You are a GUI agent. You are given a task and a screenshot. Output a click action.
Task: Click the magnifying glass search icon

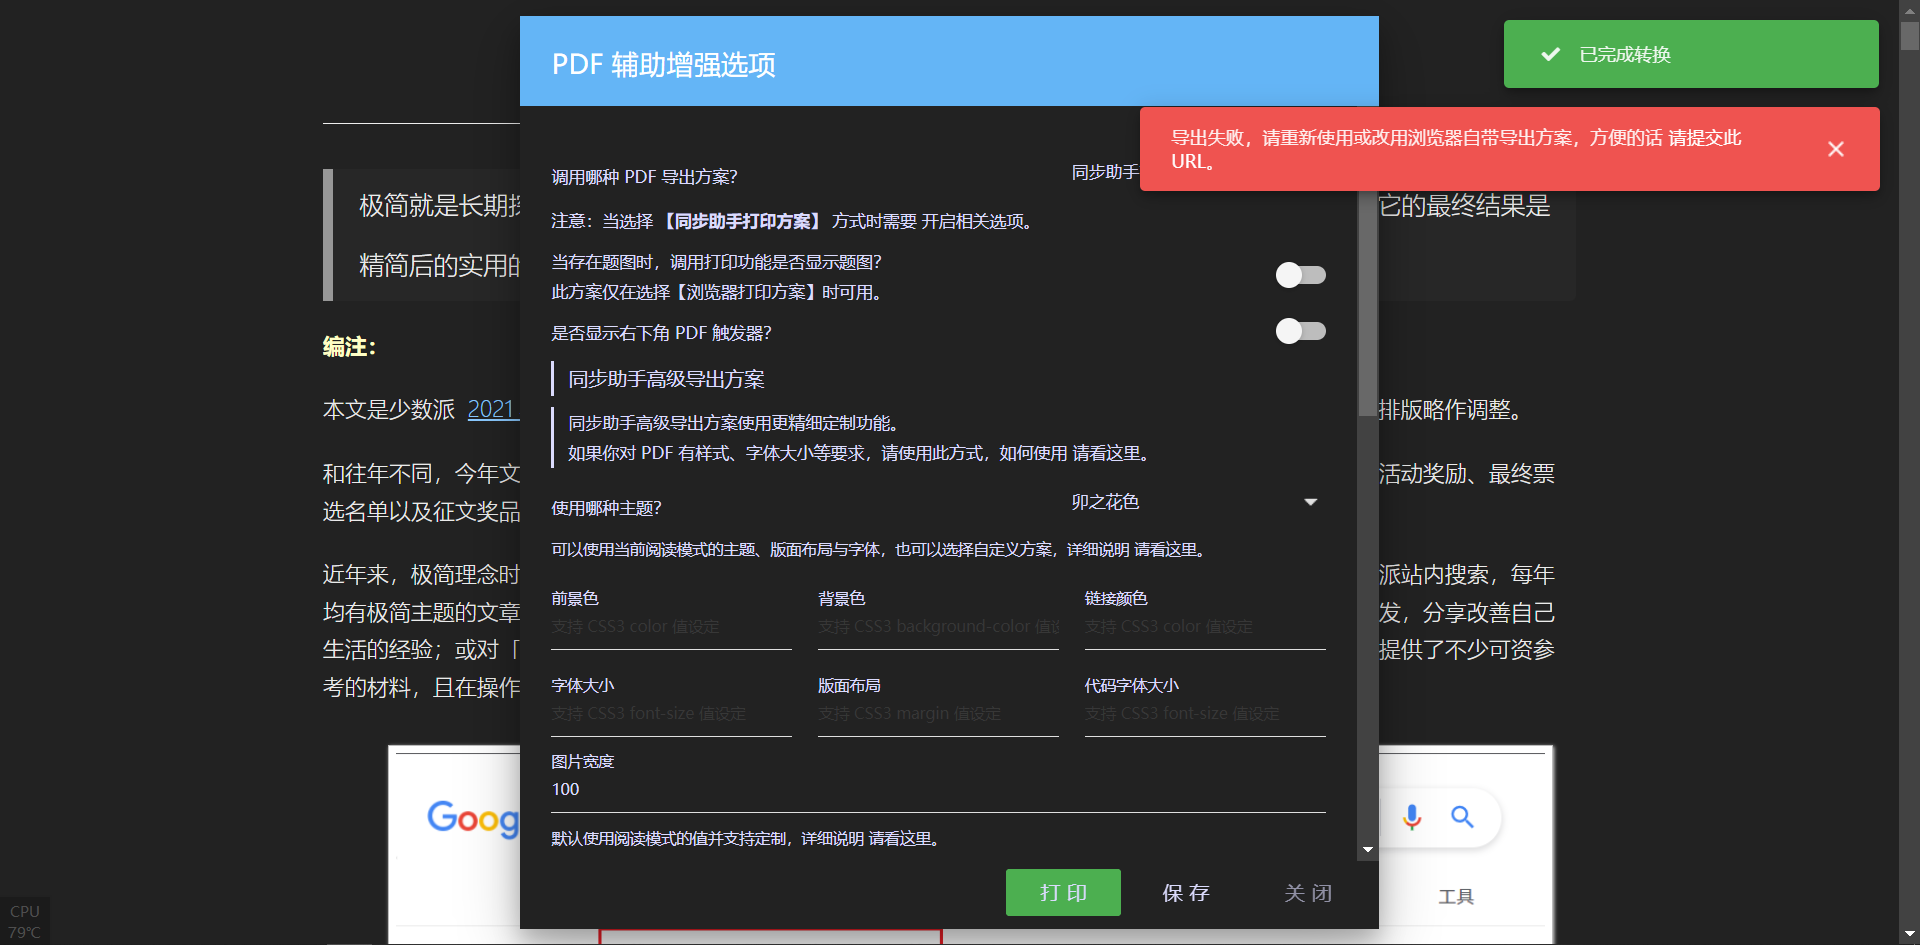[1463, 817]
